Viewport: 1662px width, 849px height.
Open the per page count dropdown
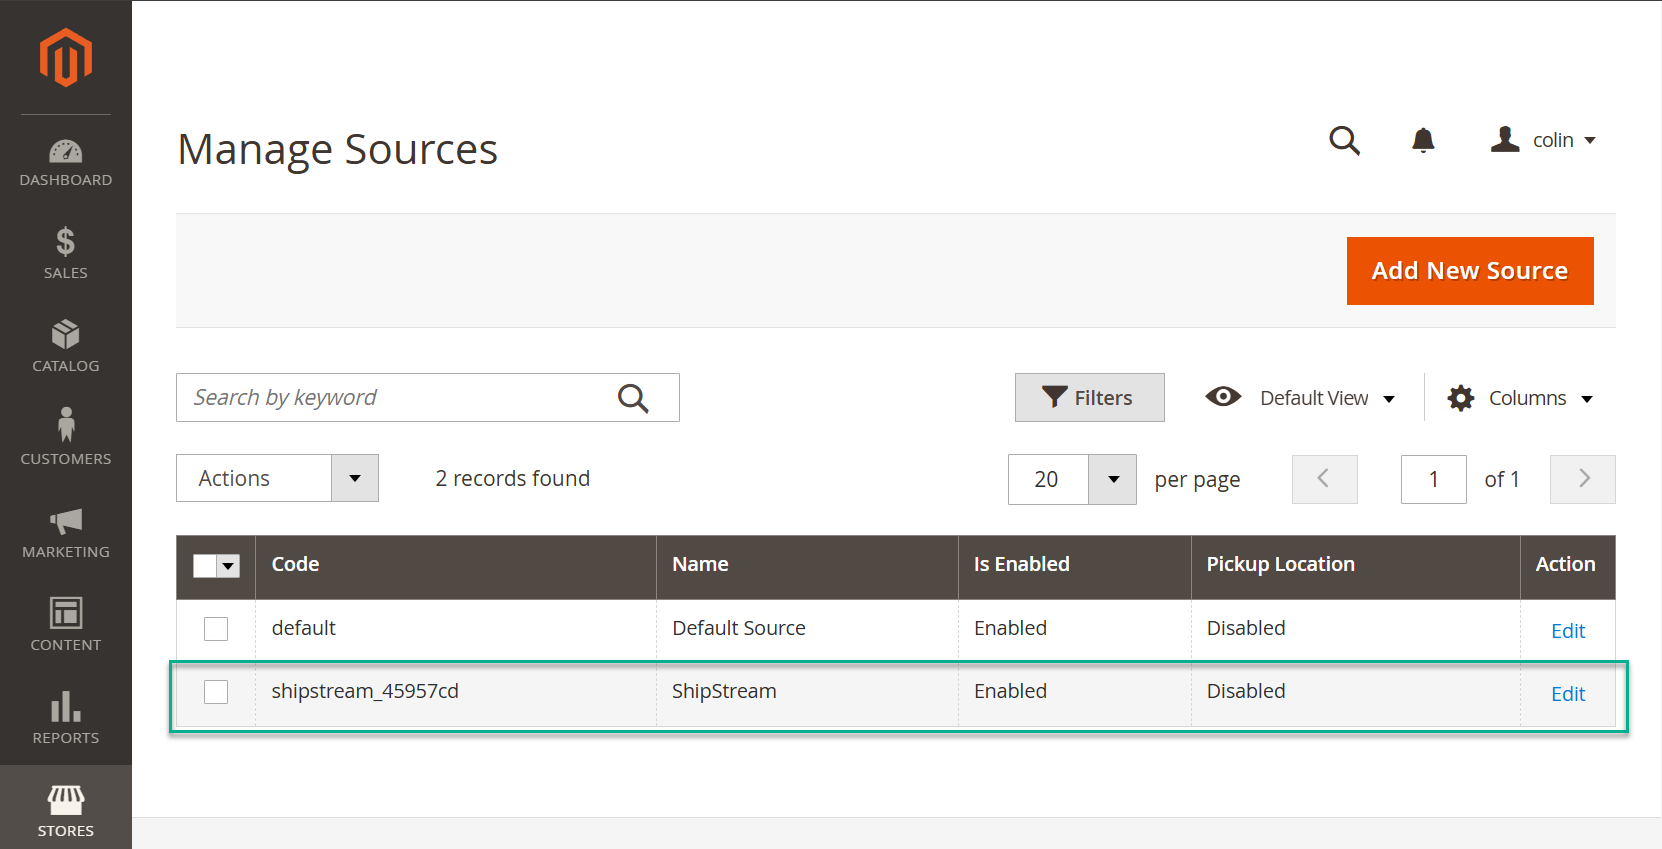(x=1112, y=479)
